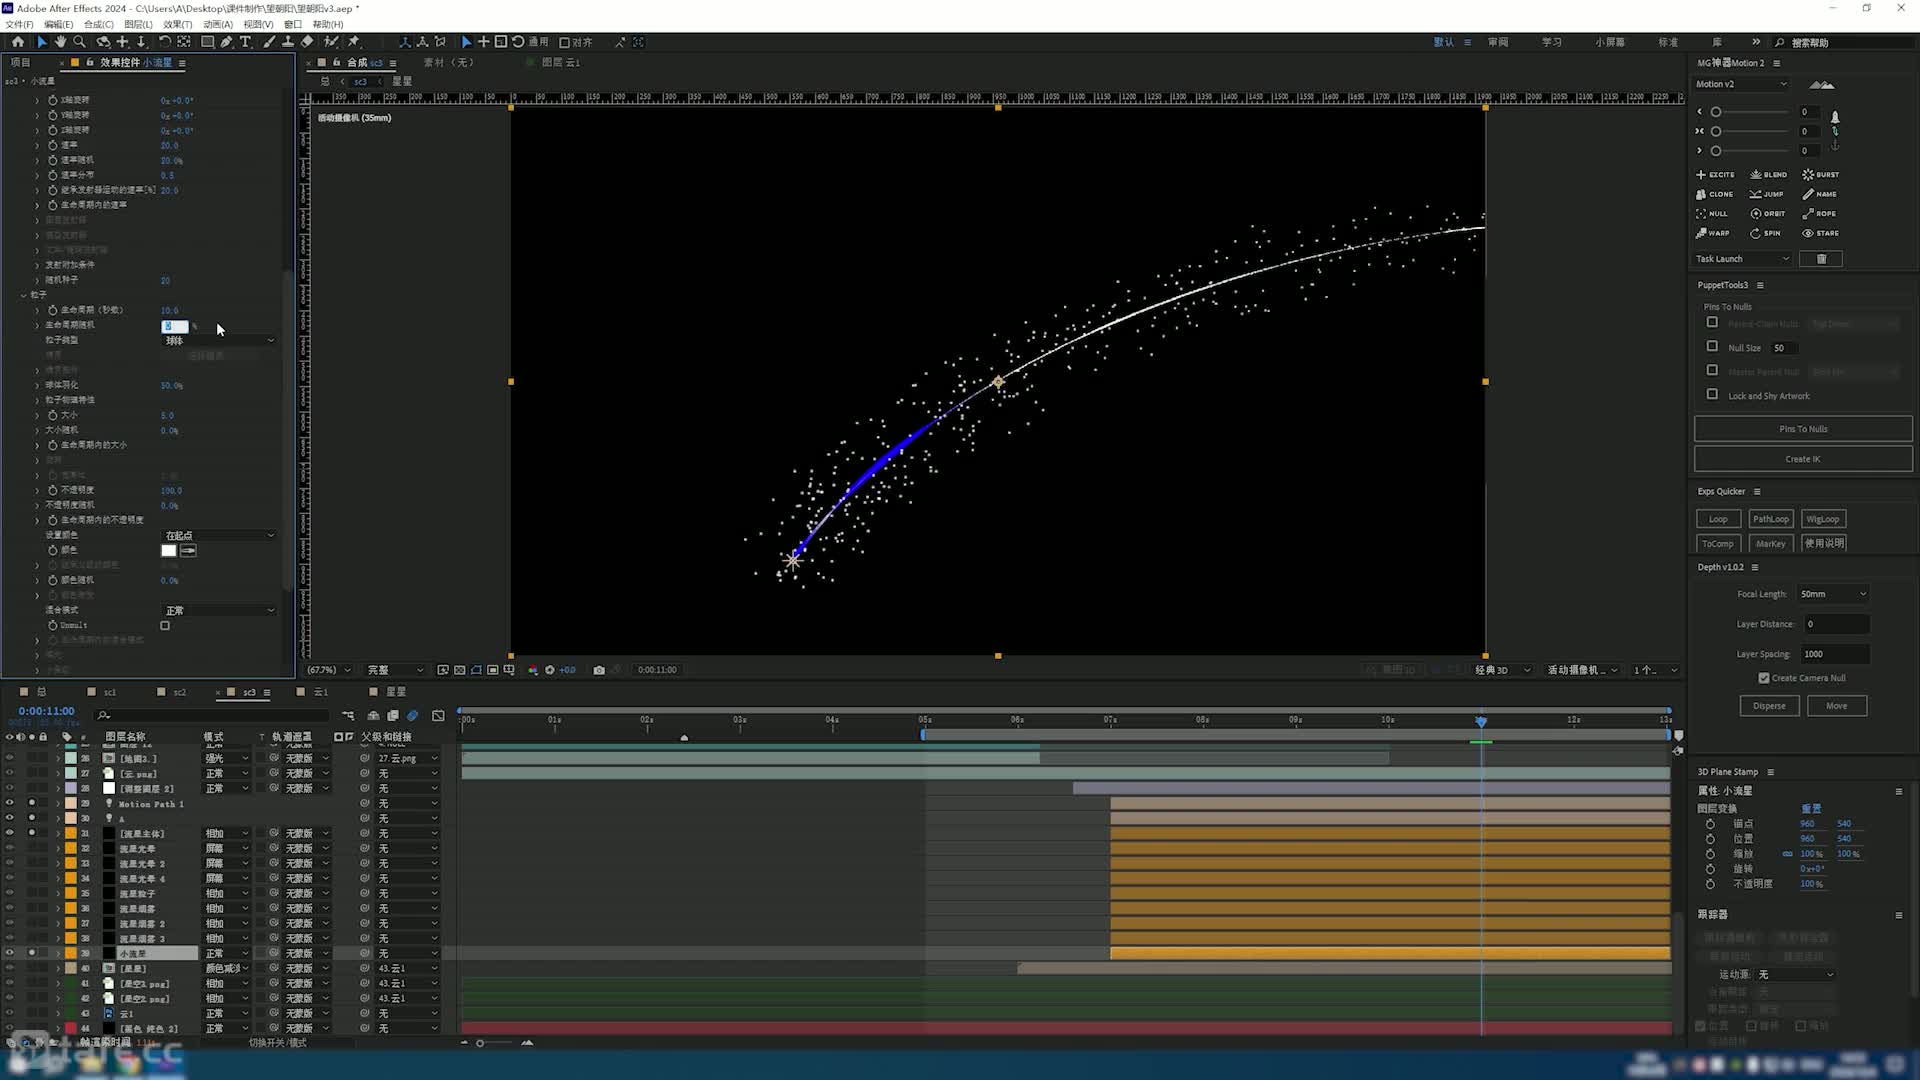Viewport: 1920px width, 1080px height.
Task: Click the timeline layer search field
Action: pos(212,716)
